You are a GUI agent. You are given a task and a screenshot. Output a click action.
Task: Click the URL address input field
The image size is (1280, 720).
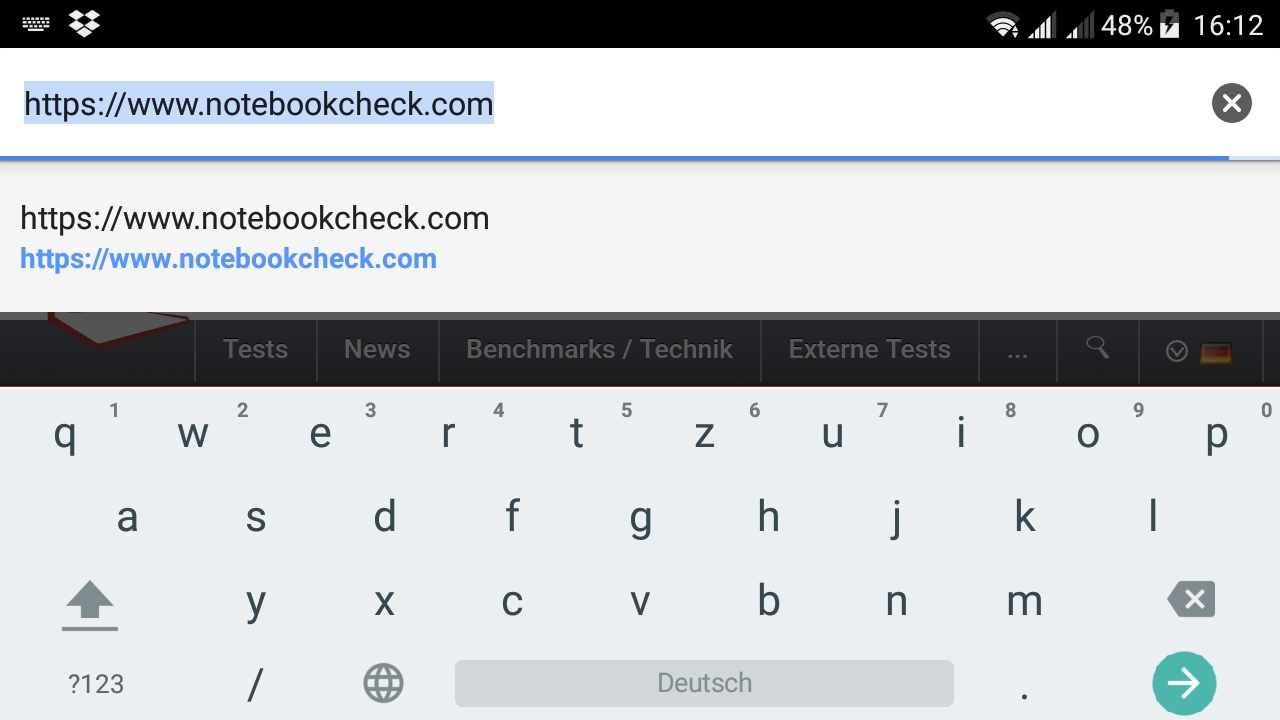600,104
